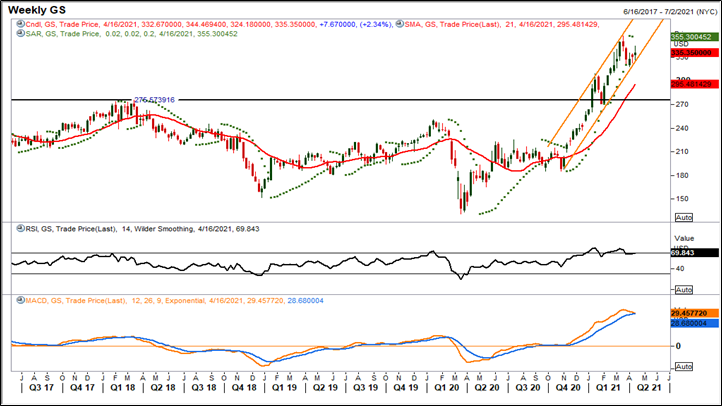Click the RSI indicator legend icon
722x406 pixels.
[20, 228]
